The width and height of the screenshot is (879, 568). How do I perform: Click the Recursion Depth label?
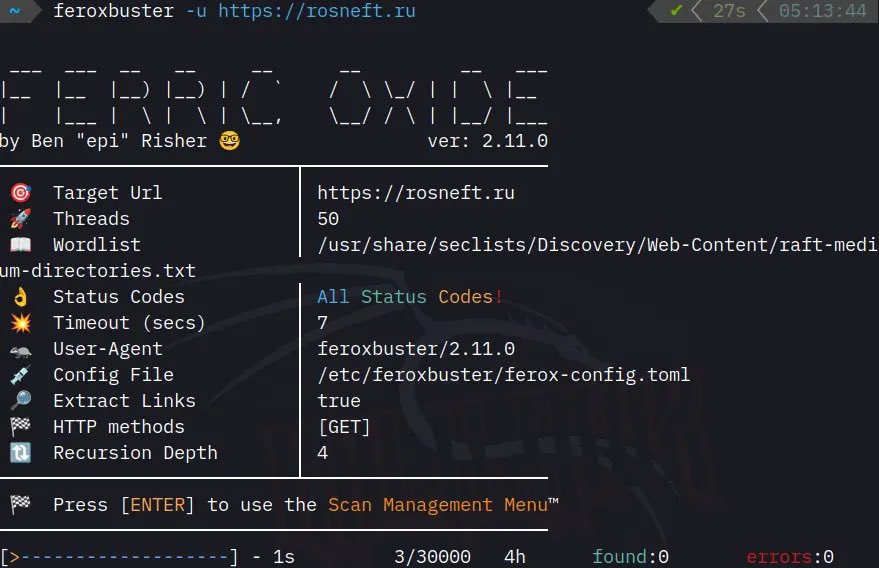(x=135, y=452)
